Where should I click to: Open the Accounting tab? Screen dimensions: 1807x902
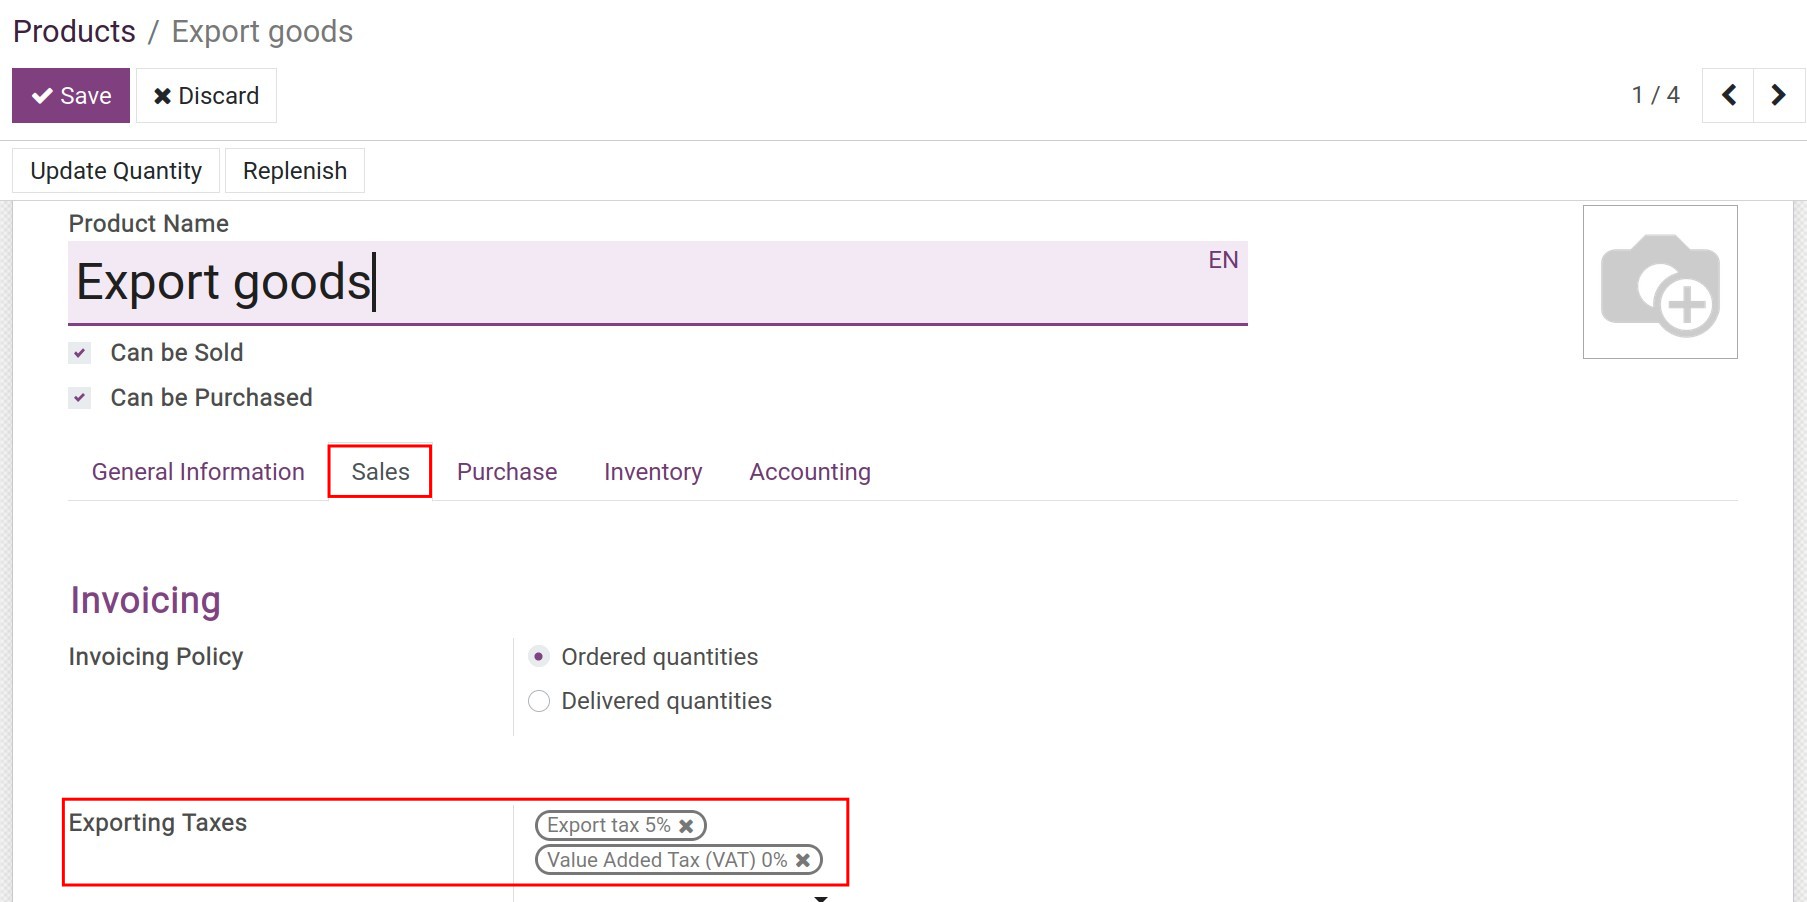(x=809, y=471)
